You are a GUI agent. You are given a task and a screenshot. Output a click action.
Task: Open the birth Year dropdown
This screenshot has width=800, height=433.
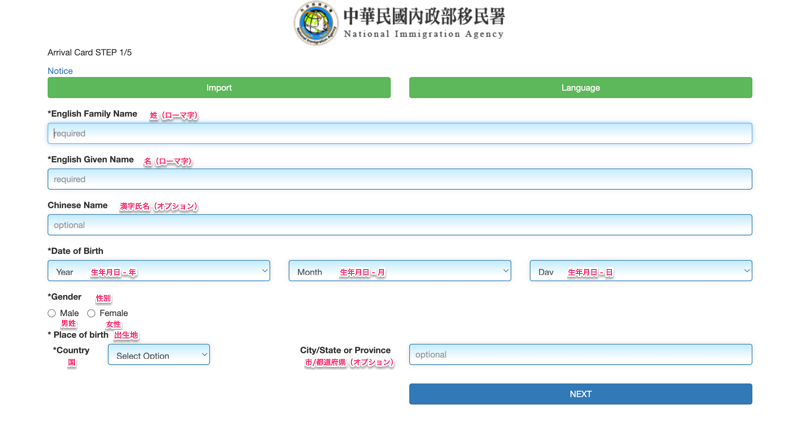coord(159,271)
